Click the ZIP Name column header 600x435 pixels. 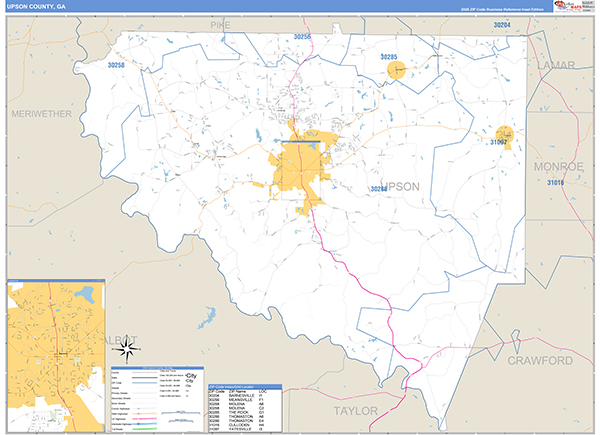[x=238, y=391]
